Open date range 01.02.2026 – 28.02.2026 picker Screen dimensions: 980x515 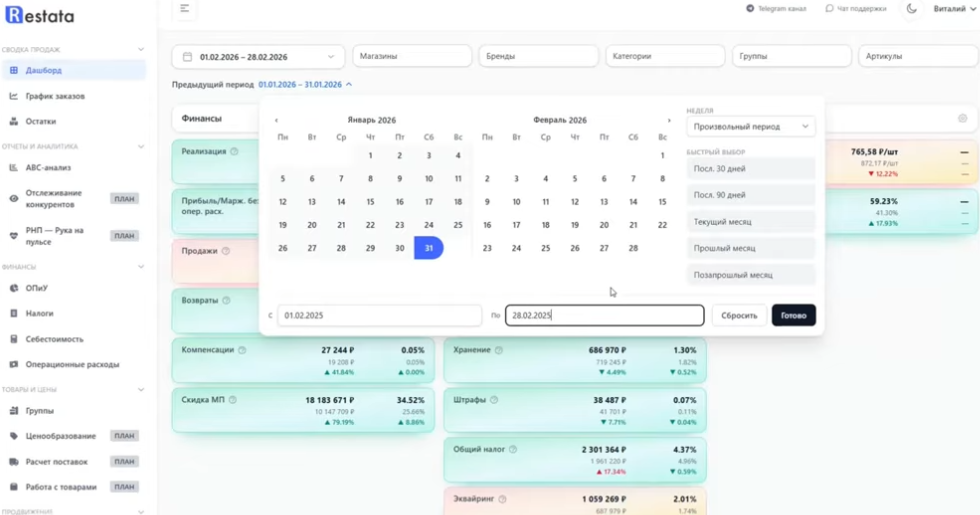click(x=258, y=57)
